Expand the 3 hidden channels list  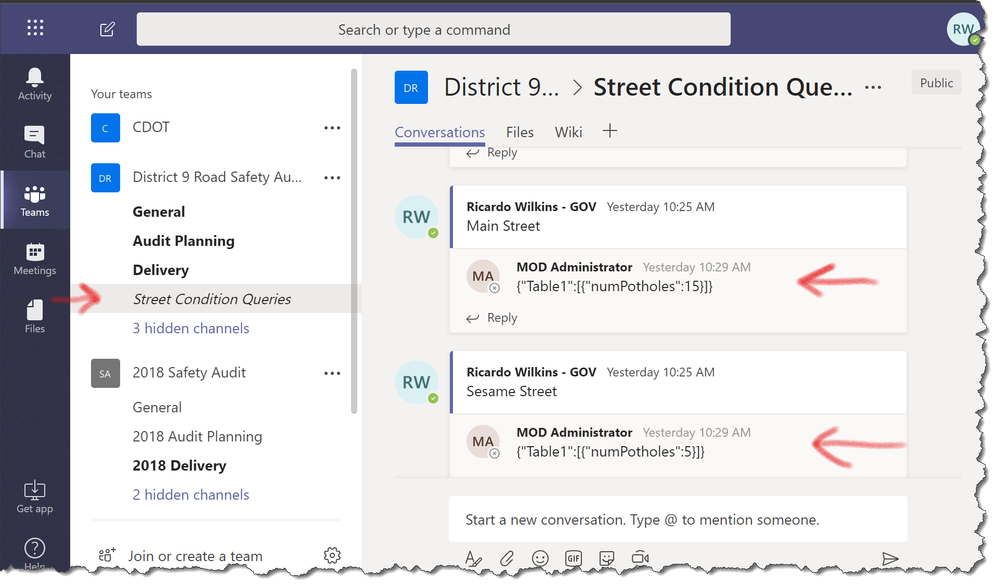(190, 328)
